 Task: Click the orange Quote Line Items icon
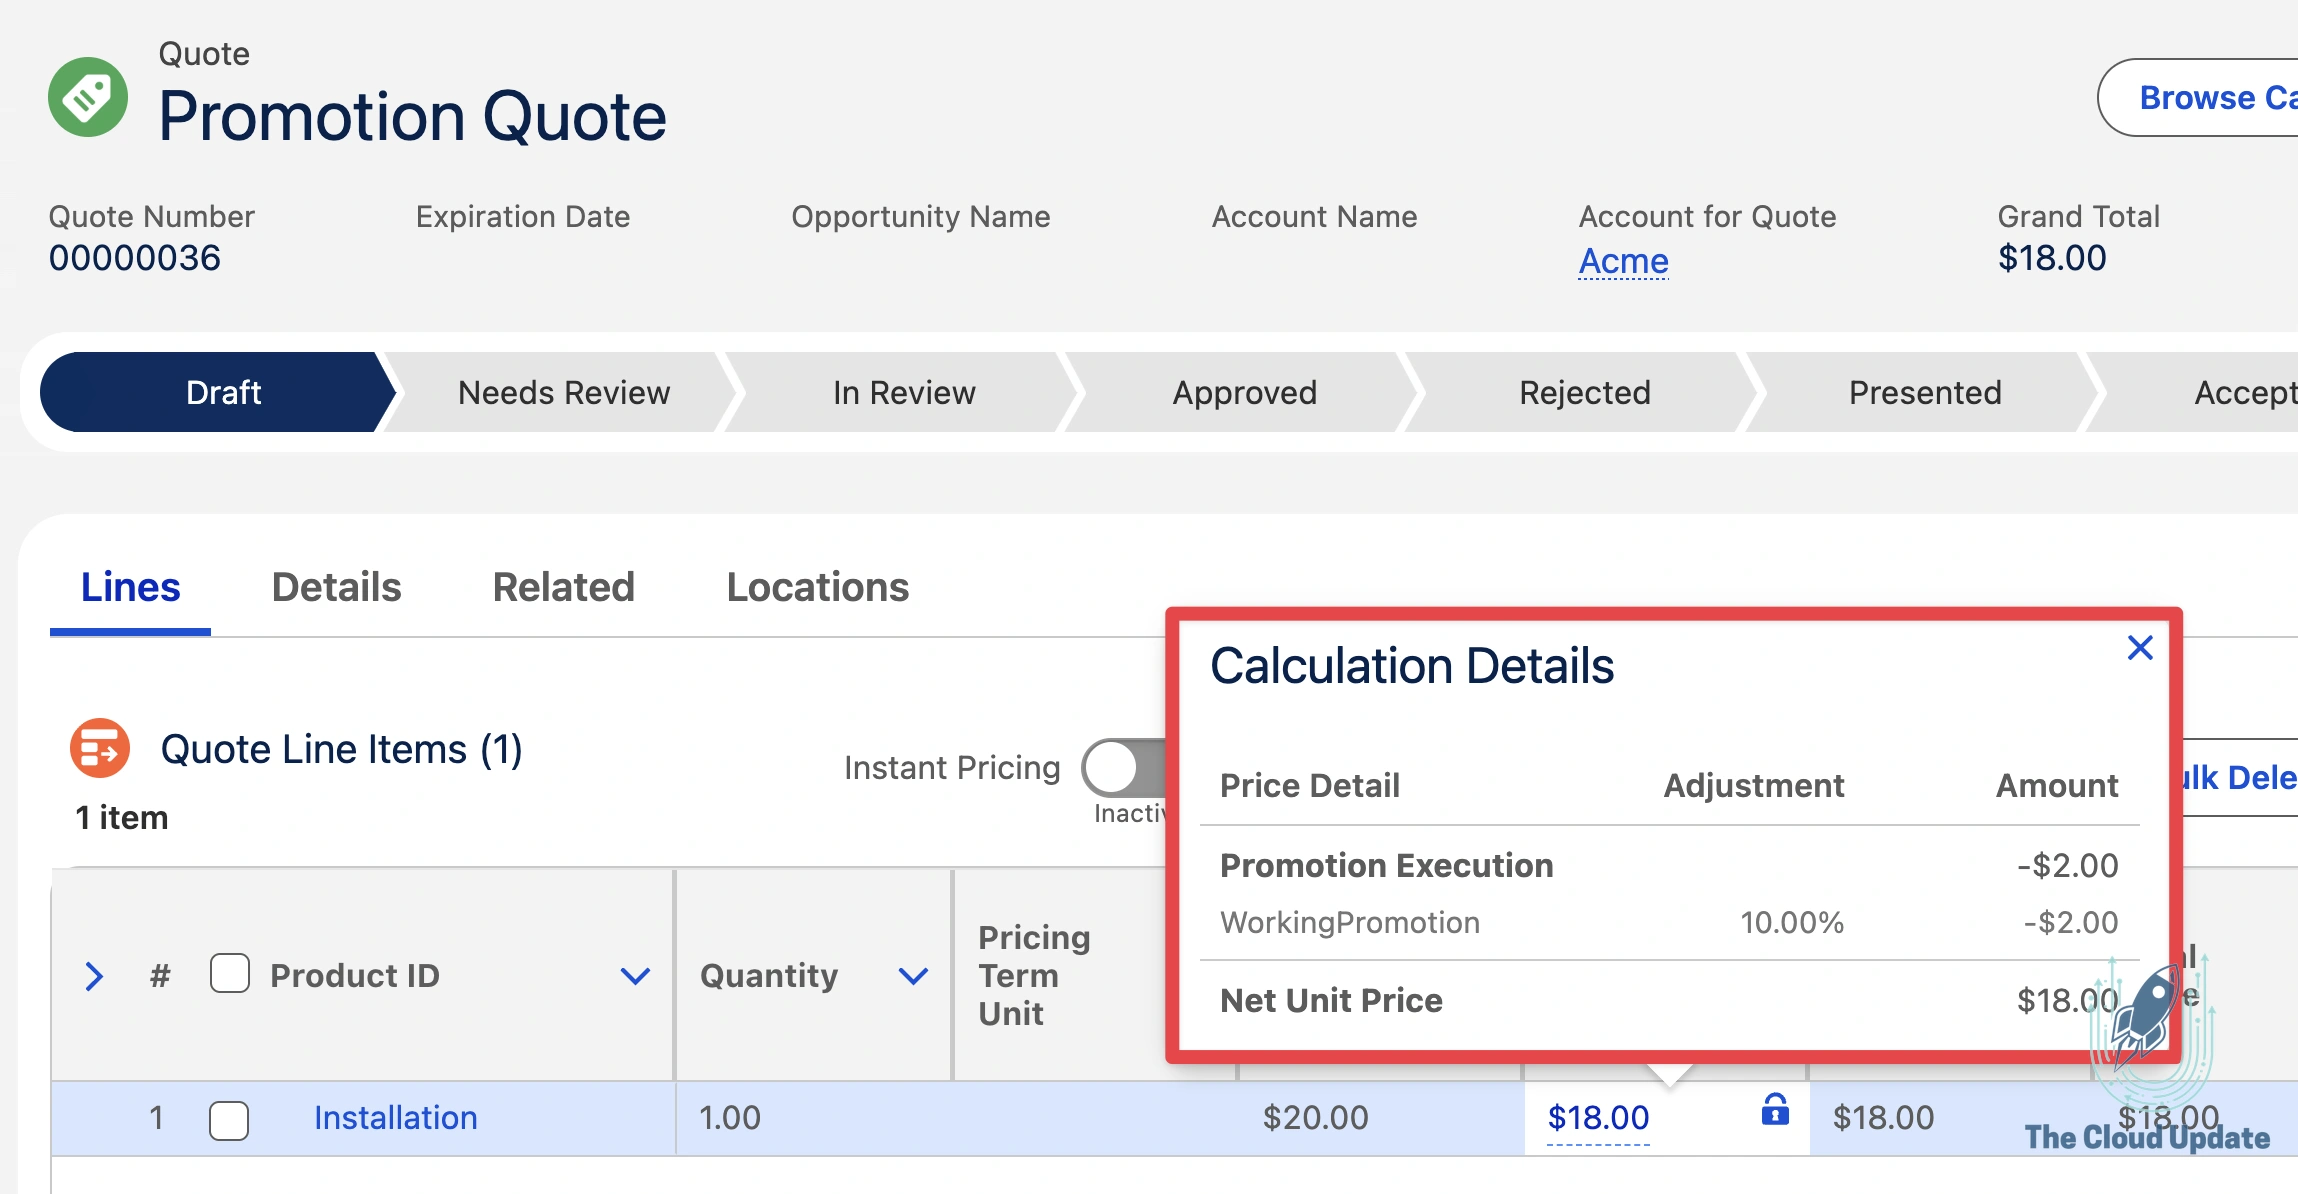(x=100, y=748)
